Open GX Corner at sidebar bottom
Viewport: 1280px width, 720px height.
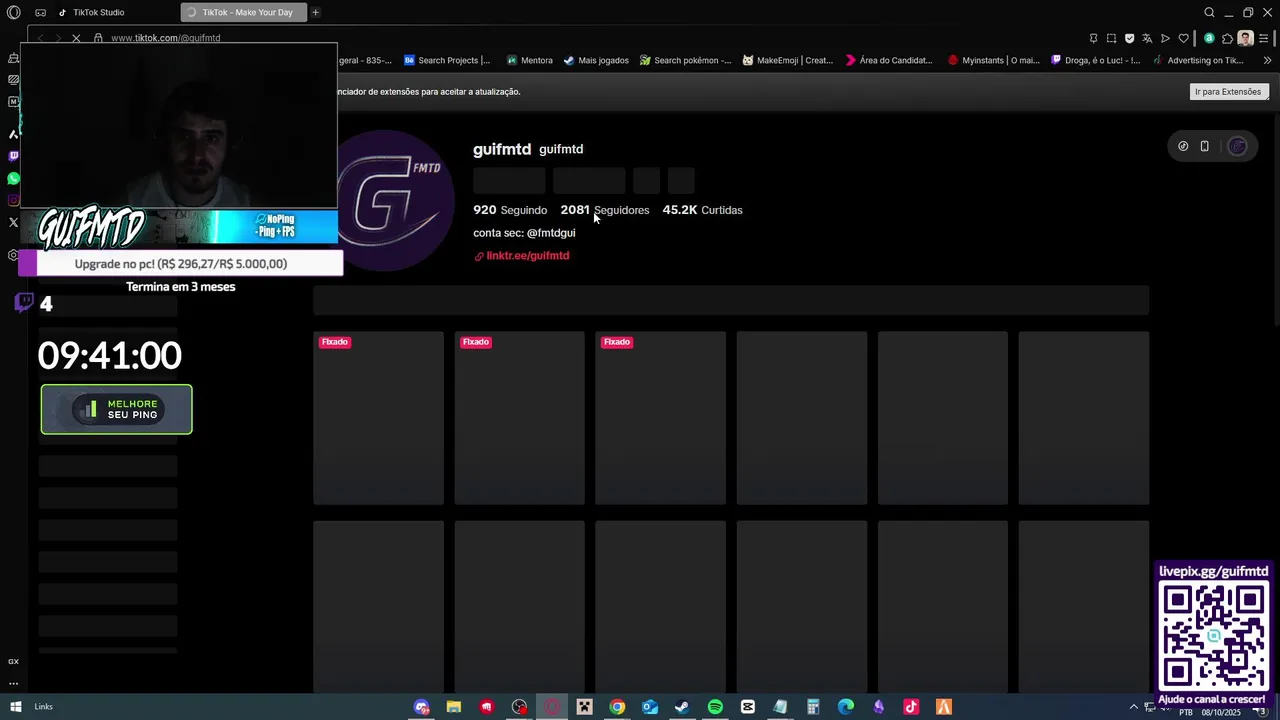pos(13,661)
